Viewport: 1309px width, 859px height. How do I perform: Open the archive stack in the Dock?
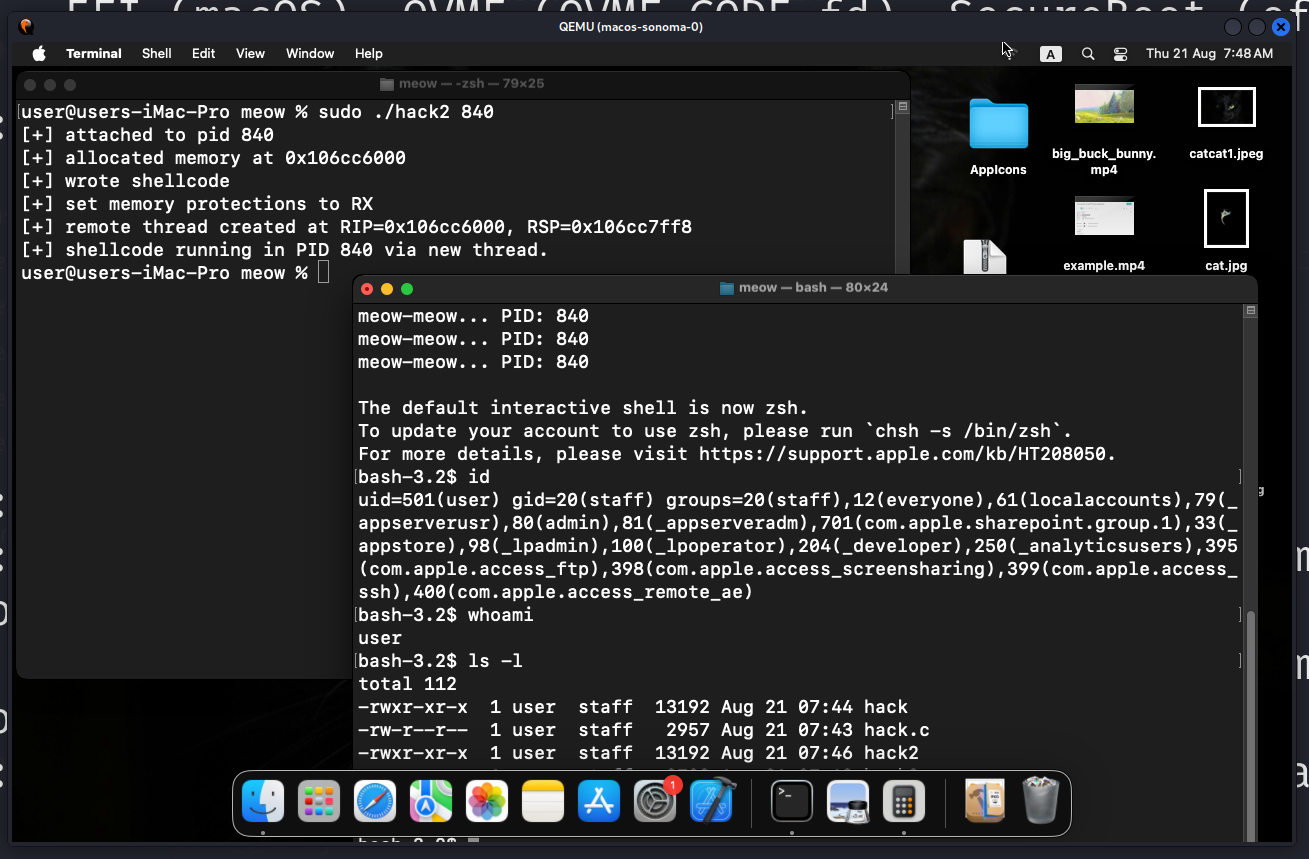(984, 802)
